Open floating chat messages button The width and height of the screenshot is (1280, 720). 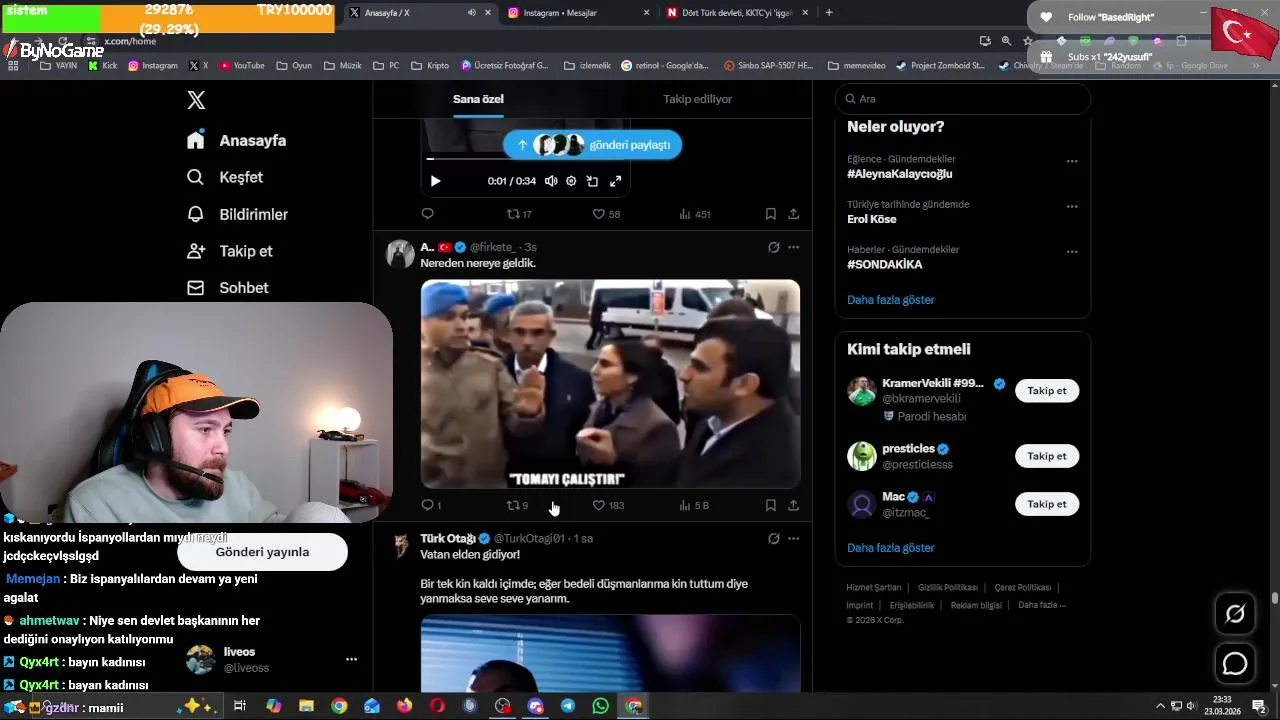pyautogui.click(x=1235, y=664)
